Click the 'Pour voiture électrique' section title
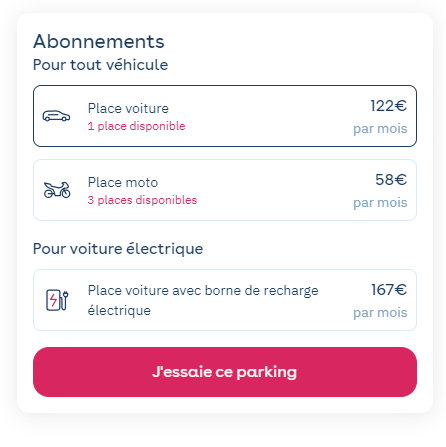This screenshot has height=447, width=446. coord(118,249)
